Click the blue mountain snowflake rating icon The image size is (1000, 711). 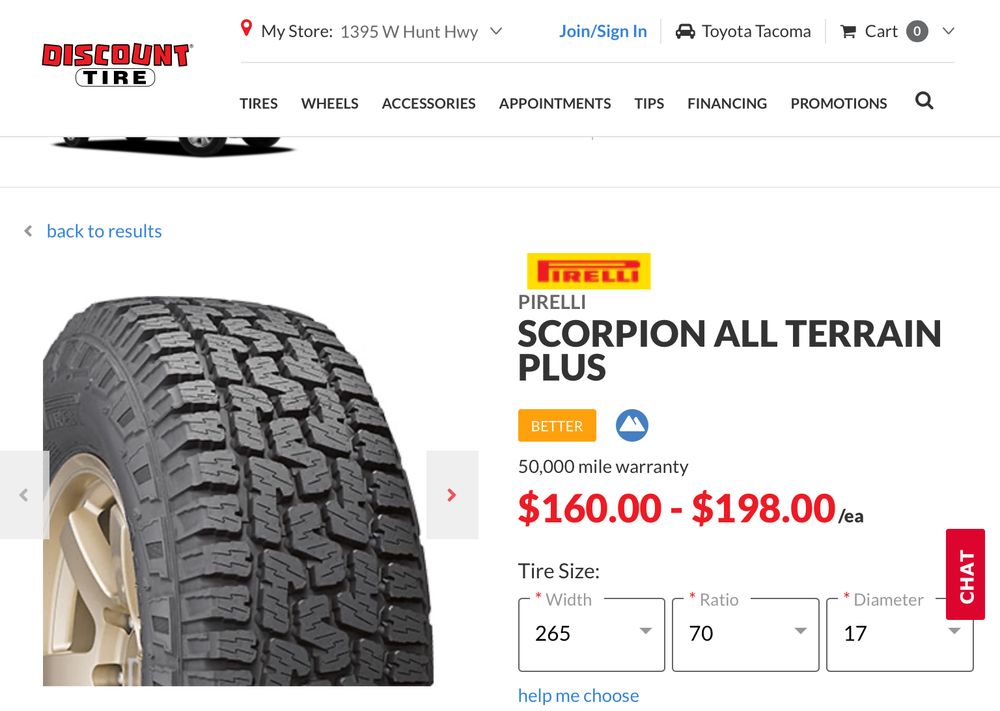(632, 425)
